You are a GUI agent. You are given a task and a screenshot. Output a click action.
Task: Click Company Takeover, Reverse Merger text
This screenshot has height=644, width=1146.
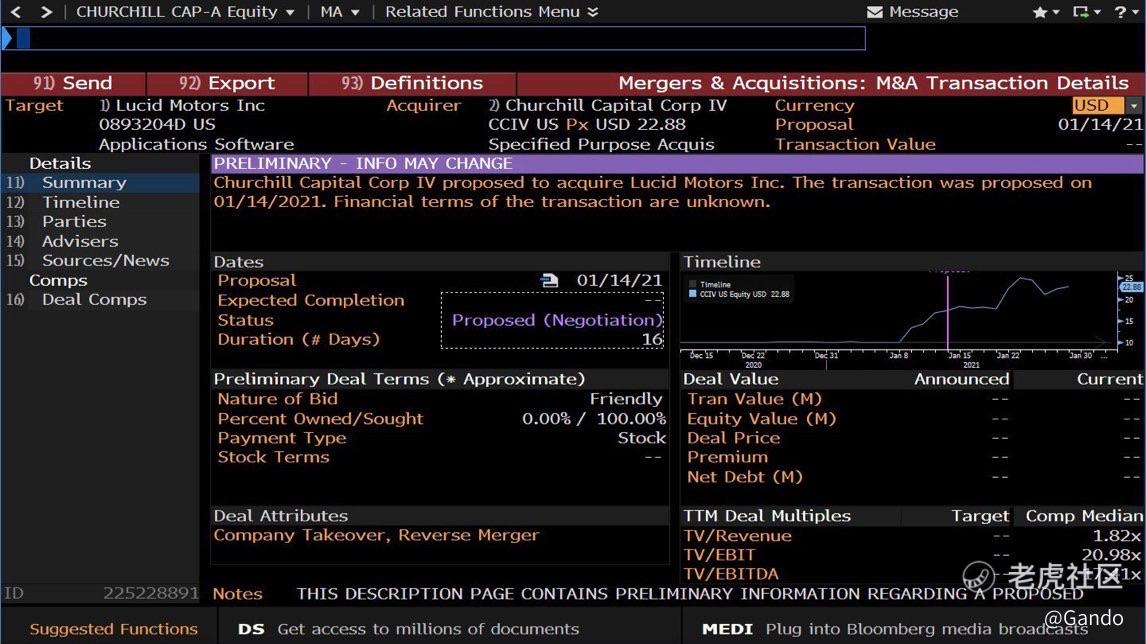[376, 535]
